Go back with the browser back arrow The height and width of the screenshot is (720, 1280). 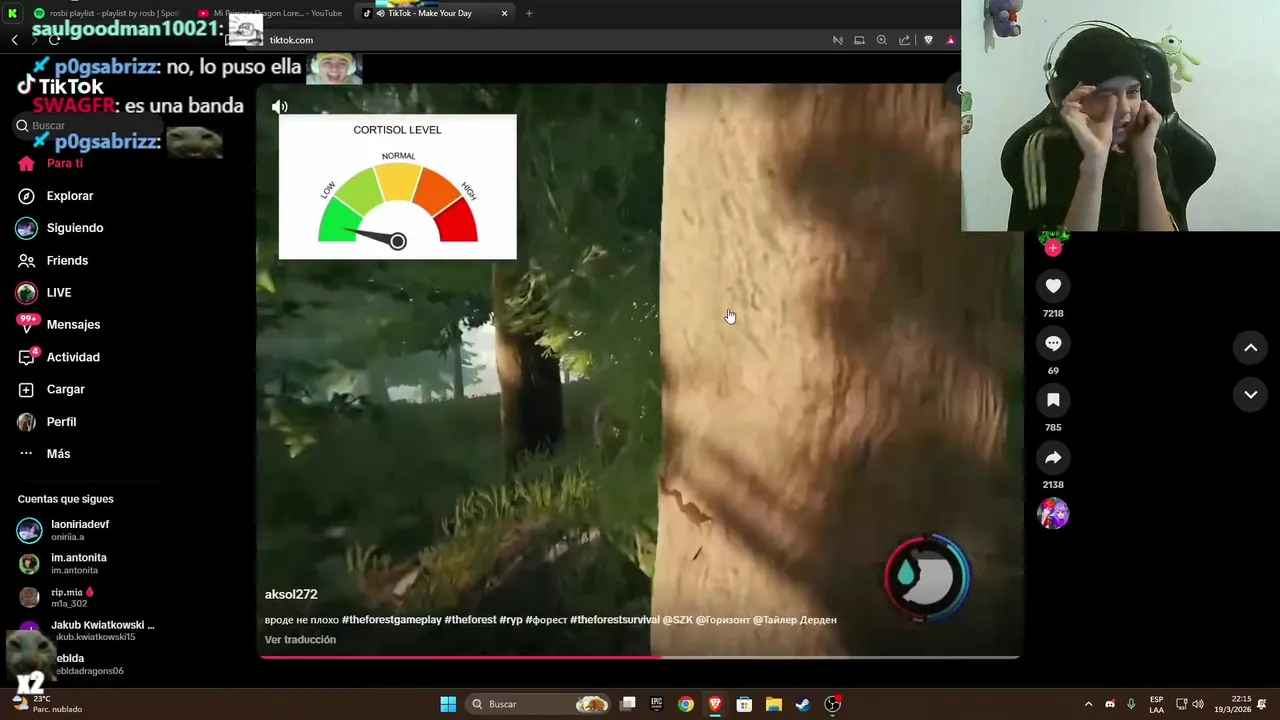pyautogui.click(x=14, y=40)
